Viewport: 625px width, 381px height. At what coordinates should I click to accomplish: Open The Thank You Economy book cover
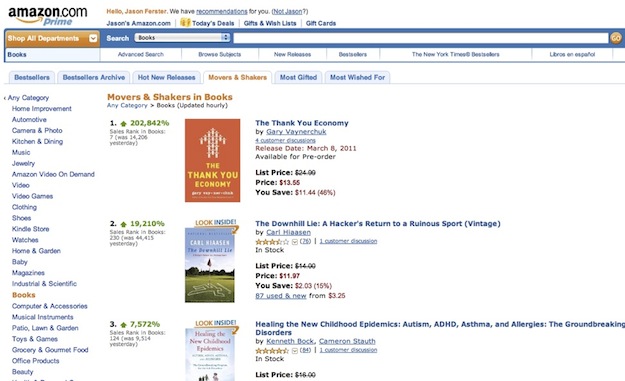tap(212, 160)
